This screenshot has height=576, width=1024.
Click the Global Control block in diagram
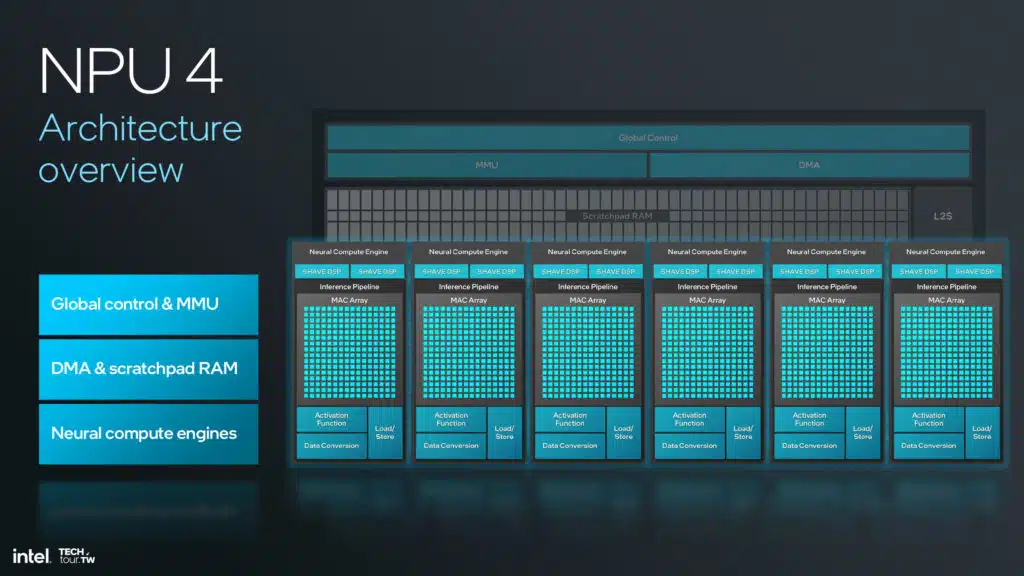[648, 138]
